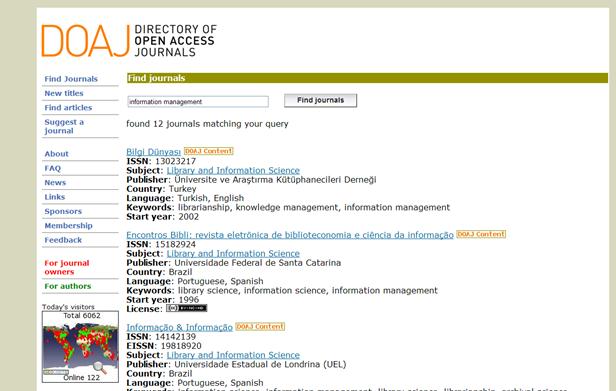The height and width of the screenshot is (391, 616).
Task: Click the Total 6062 visitors text
Action: coord(82,316)
